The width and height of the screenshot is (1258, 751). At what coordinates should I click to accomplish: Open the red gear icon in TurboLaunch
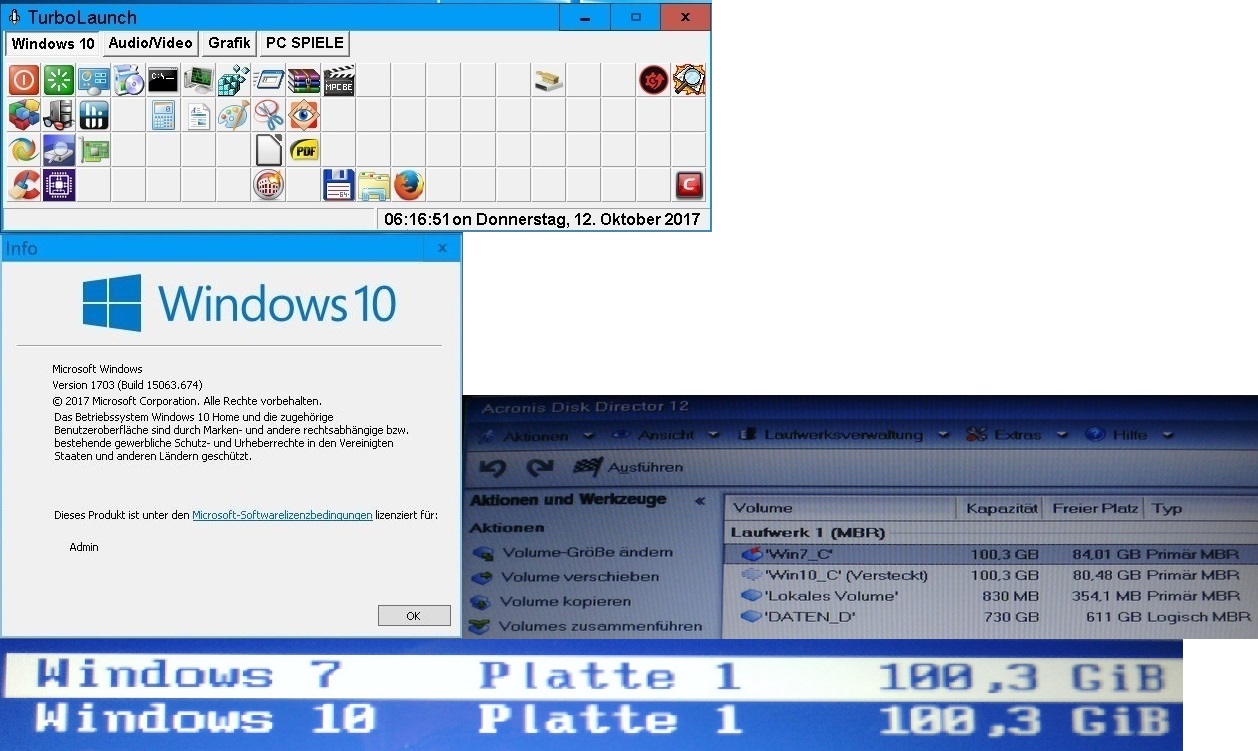tap(653, 80)
